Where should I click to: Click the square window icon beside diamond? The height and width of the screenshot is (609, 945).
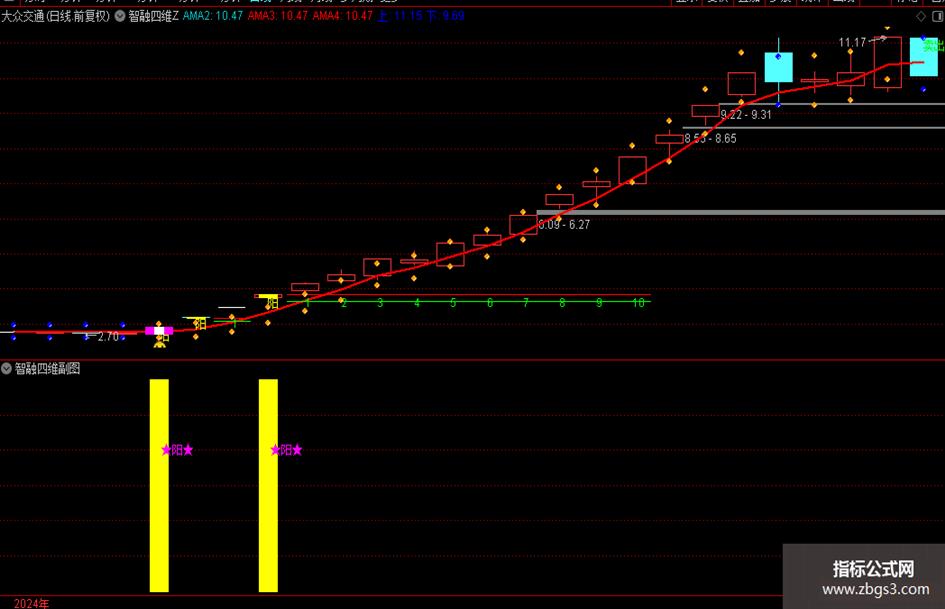(938, 16)
